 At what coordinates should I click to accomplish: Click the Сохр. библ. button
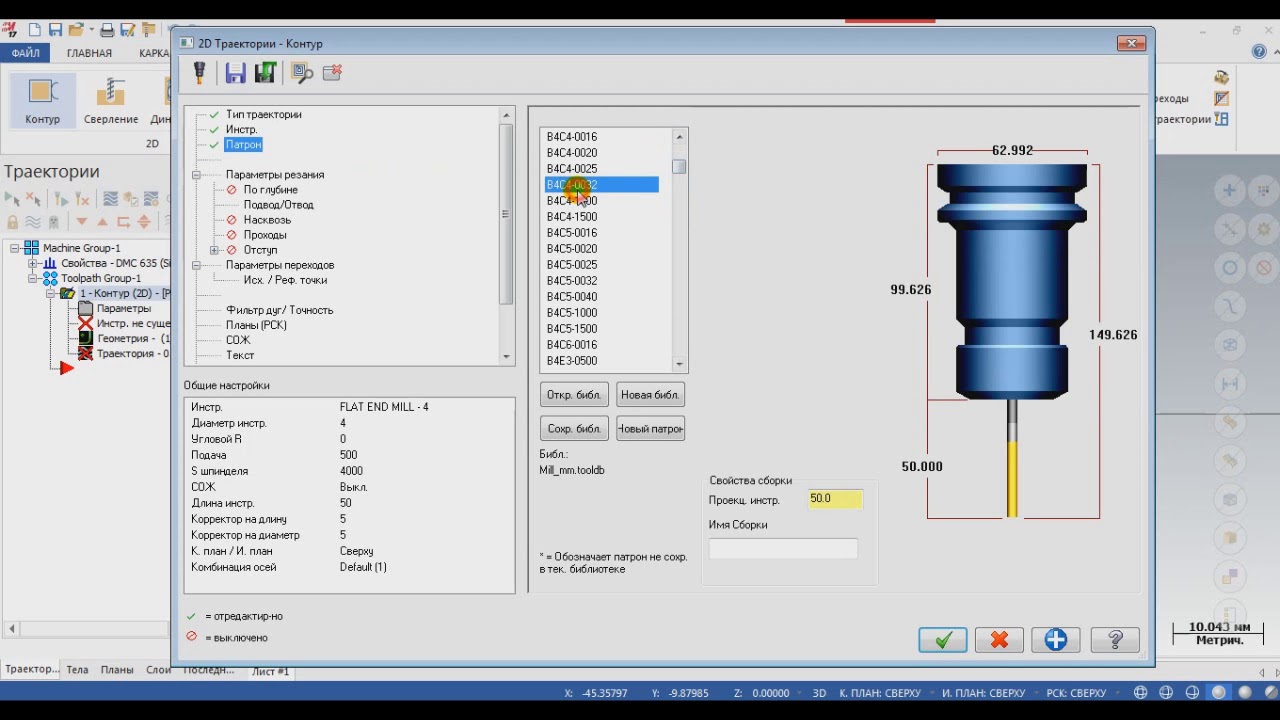[x=574, y=429]
